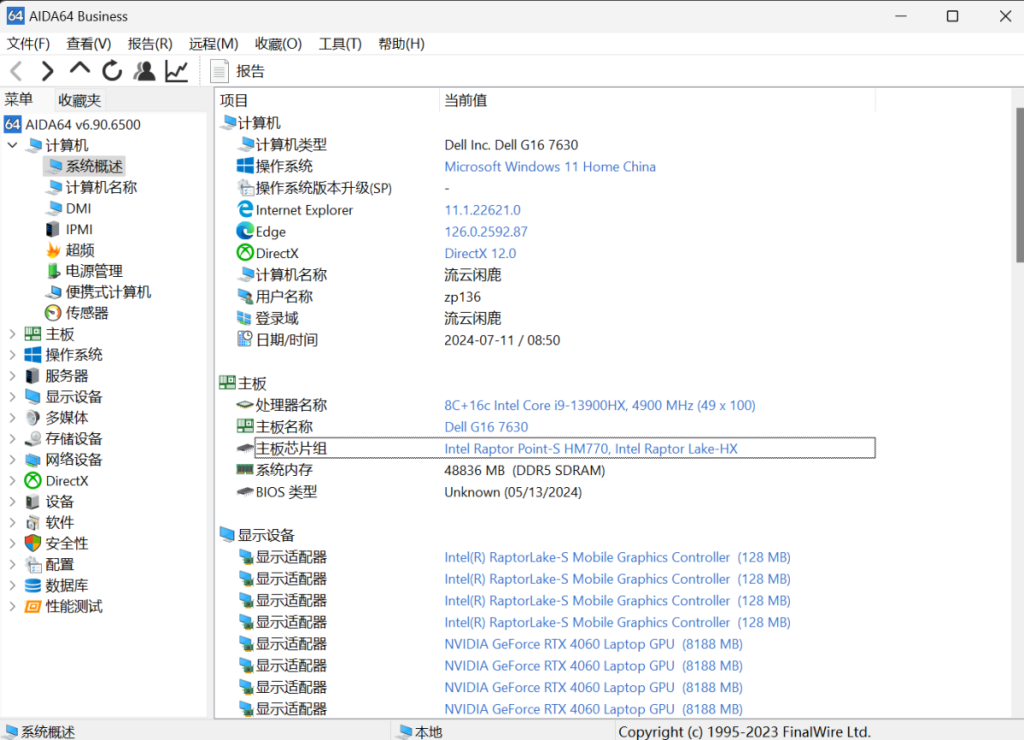Refresh the page with the circular arrow icon
The width and height of the screenshot is (1024, 740).
pos(112,71)
